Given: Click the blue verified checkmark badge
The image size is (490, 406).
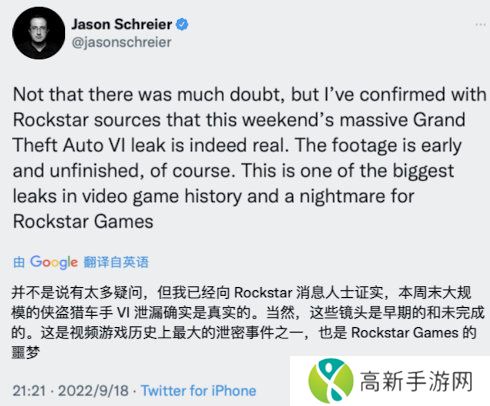Looking at the screenshot, I should [182, 25].
